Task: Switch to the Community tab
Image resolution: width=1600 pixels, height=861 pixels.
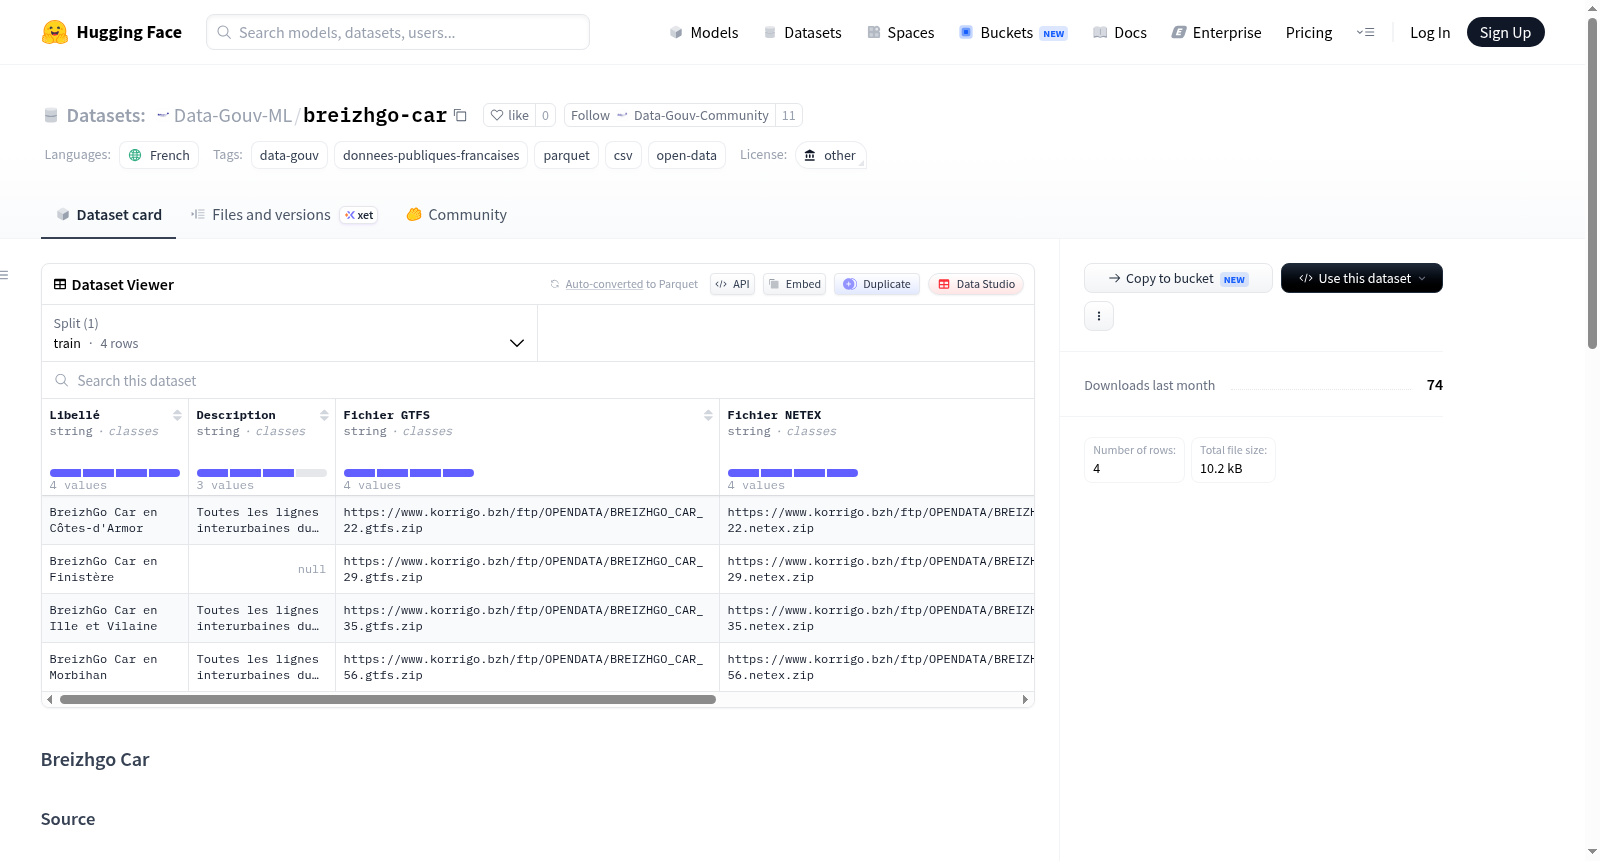Action: point(456,214)
